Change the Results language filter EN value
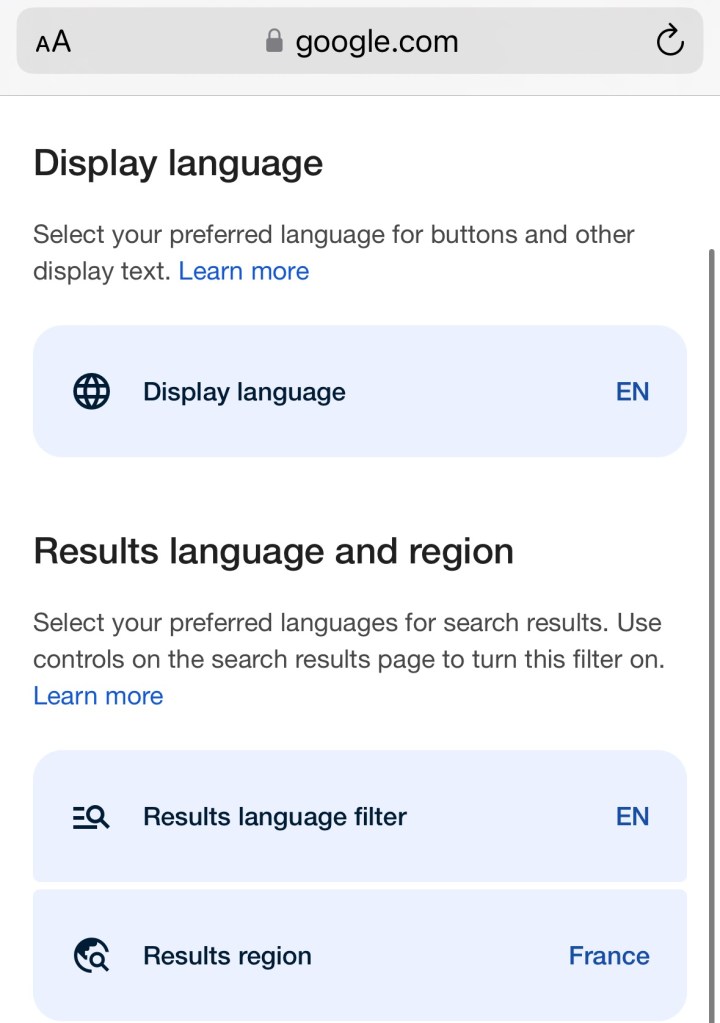 (x=632, y=817)
